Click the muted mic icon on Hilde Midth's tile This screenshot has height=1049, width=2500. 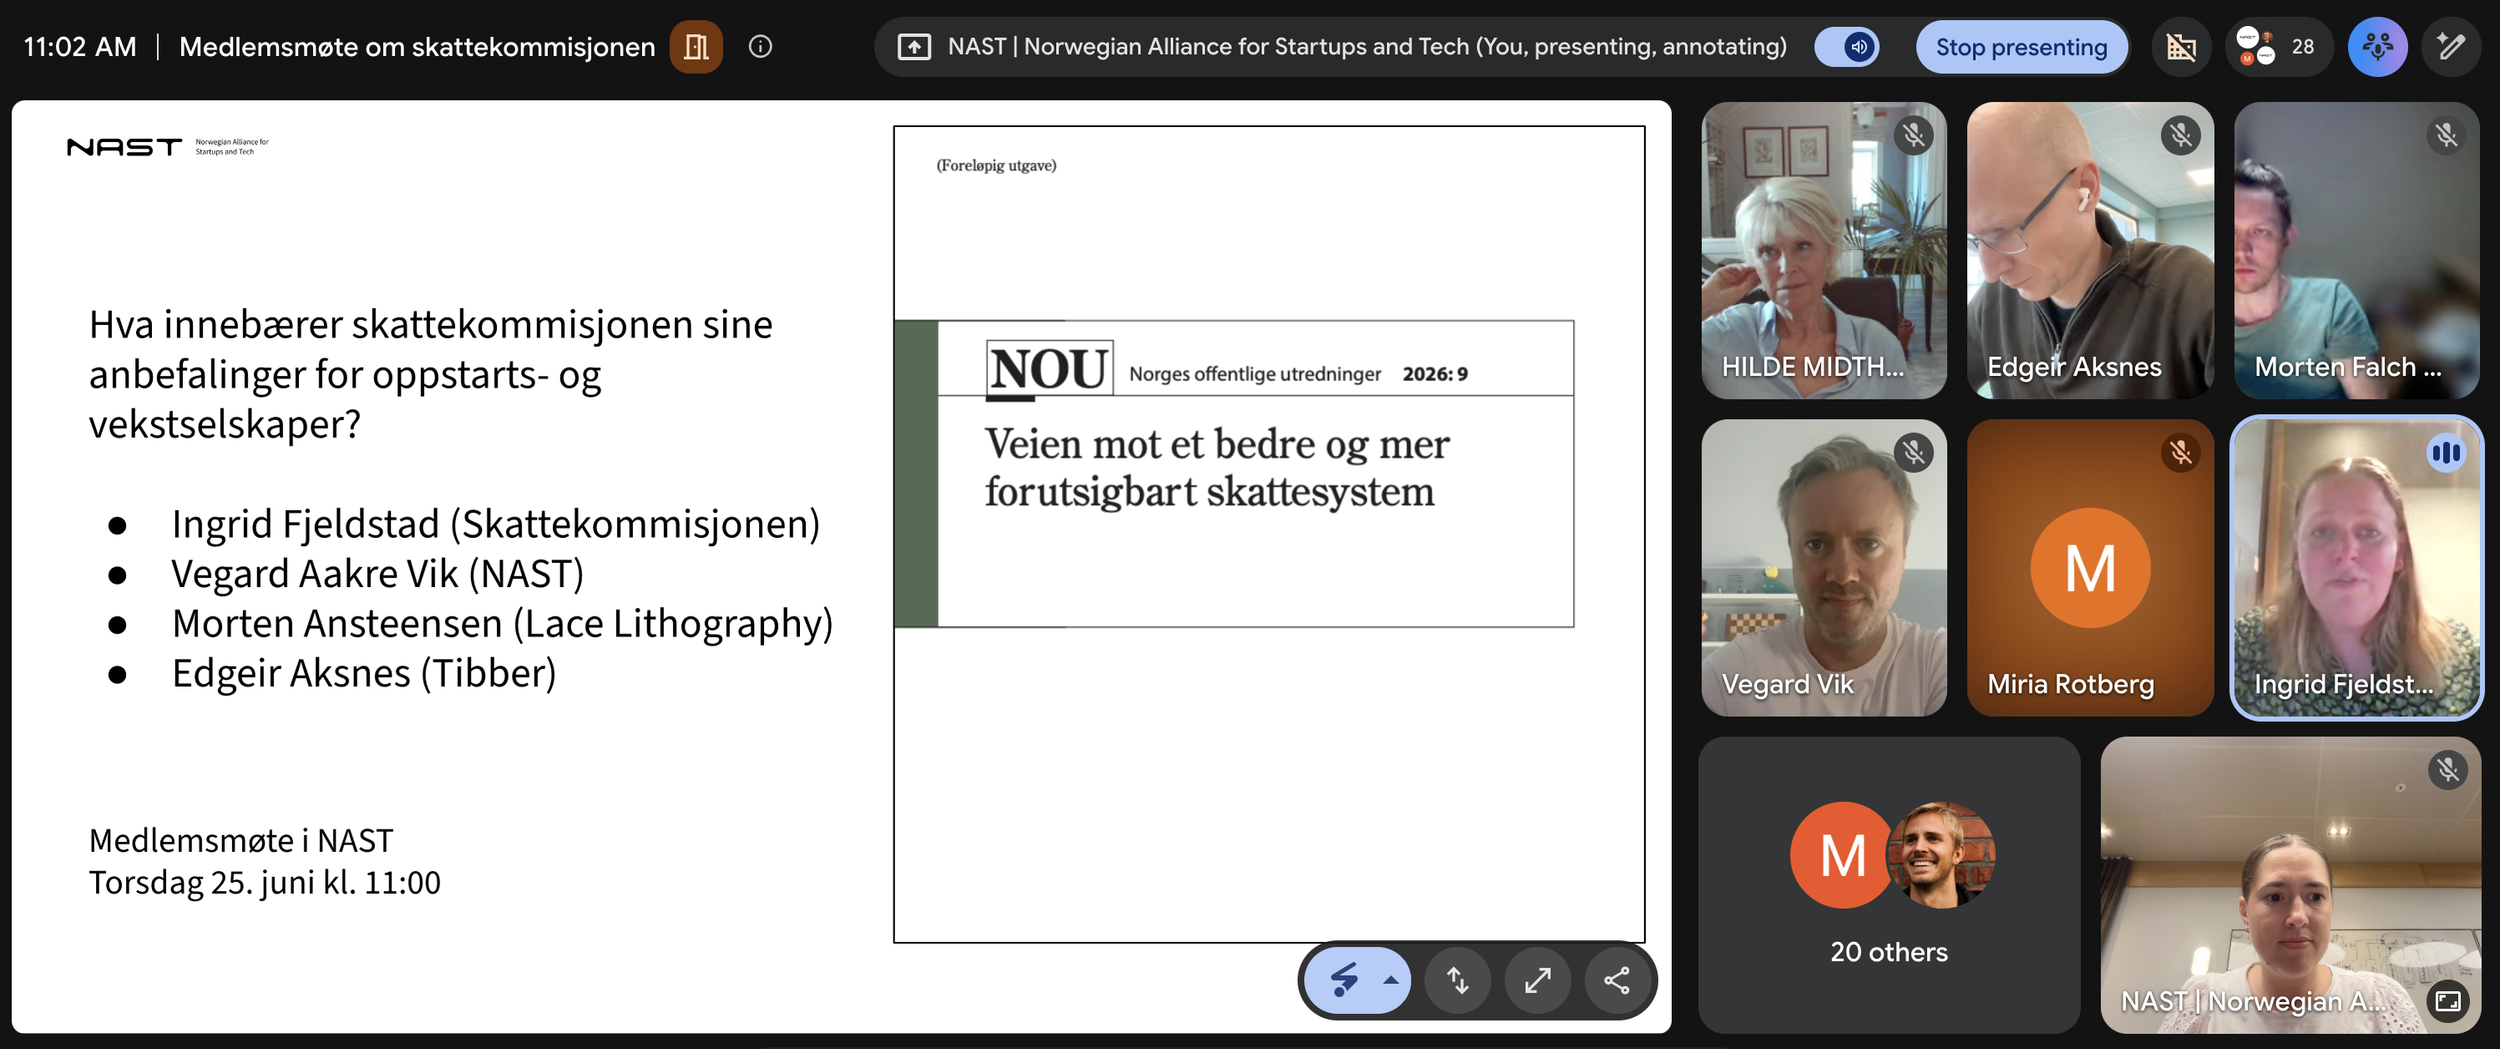pyautogui.click(x=1914, y=135)
